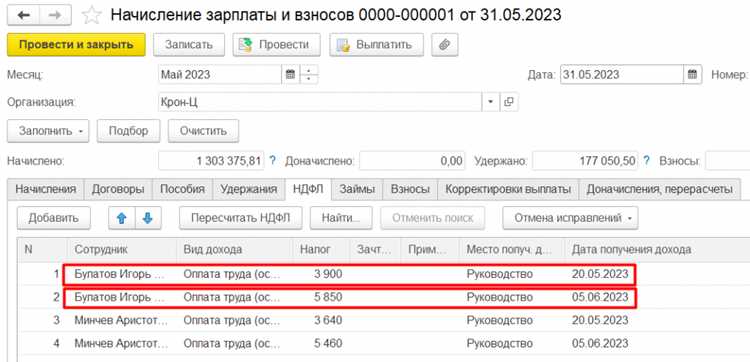
Task: Click the Добавить button
Action: (x=54, y=218)
